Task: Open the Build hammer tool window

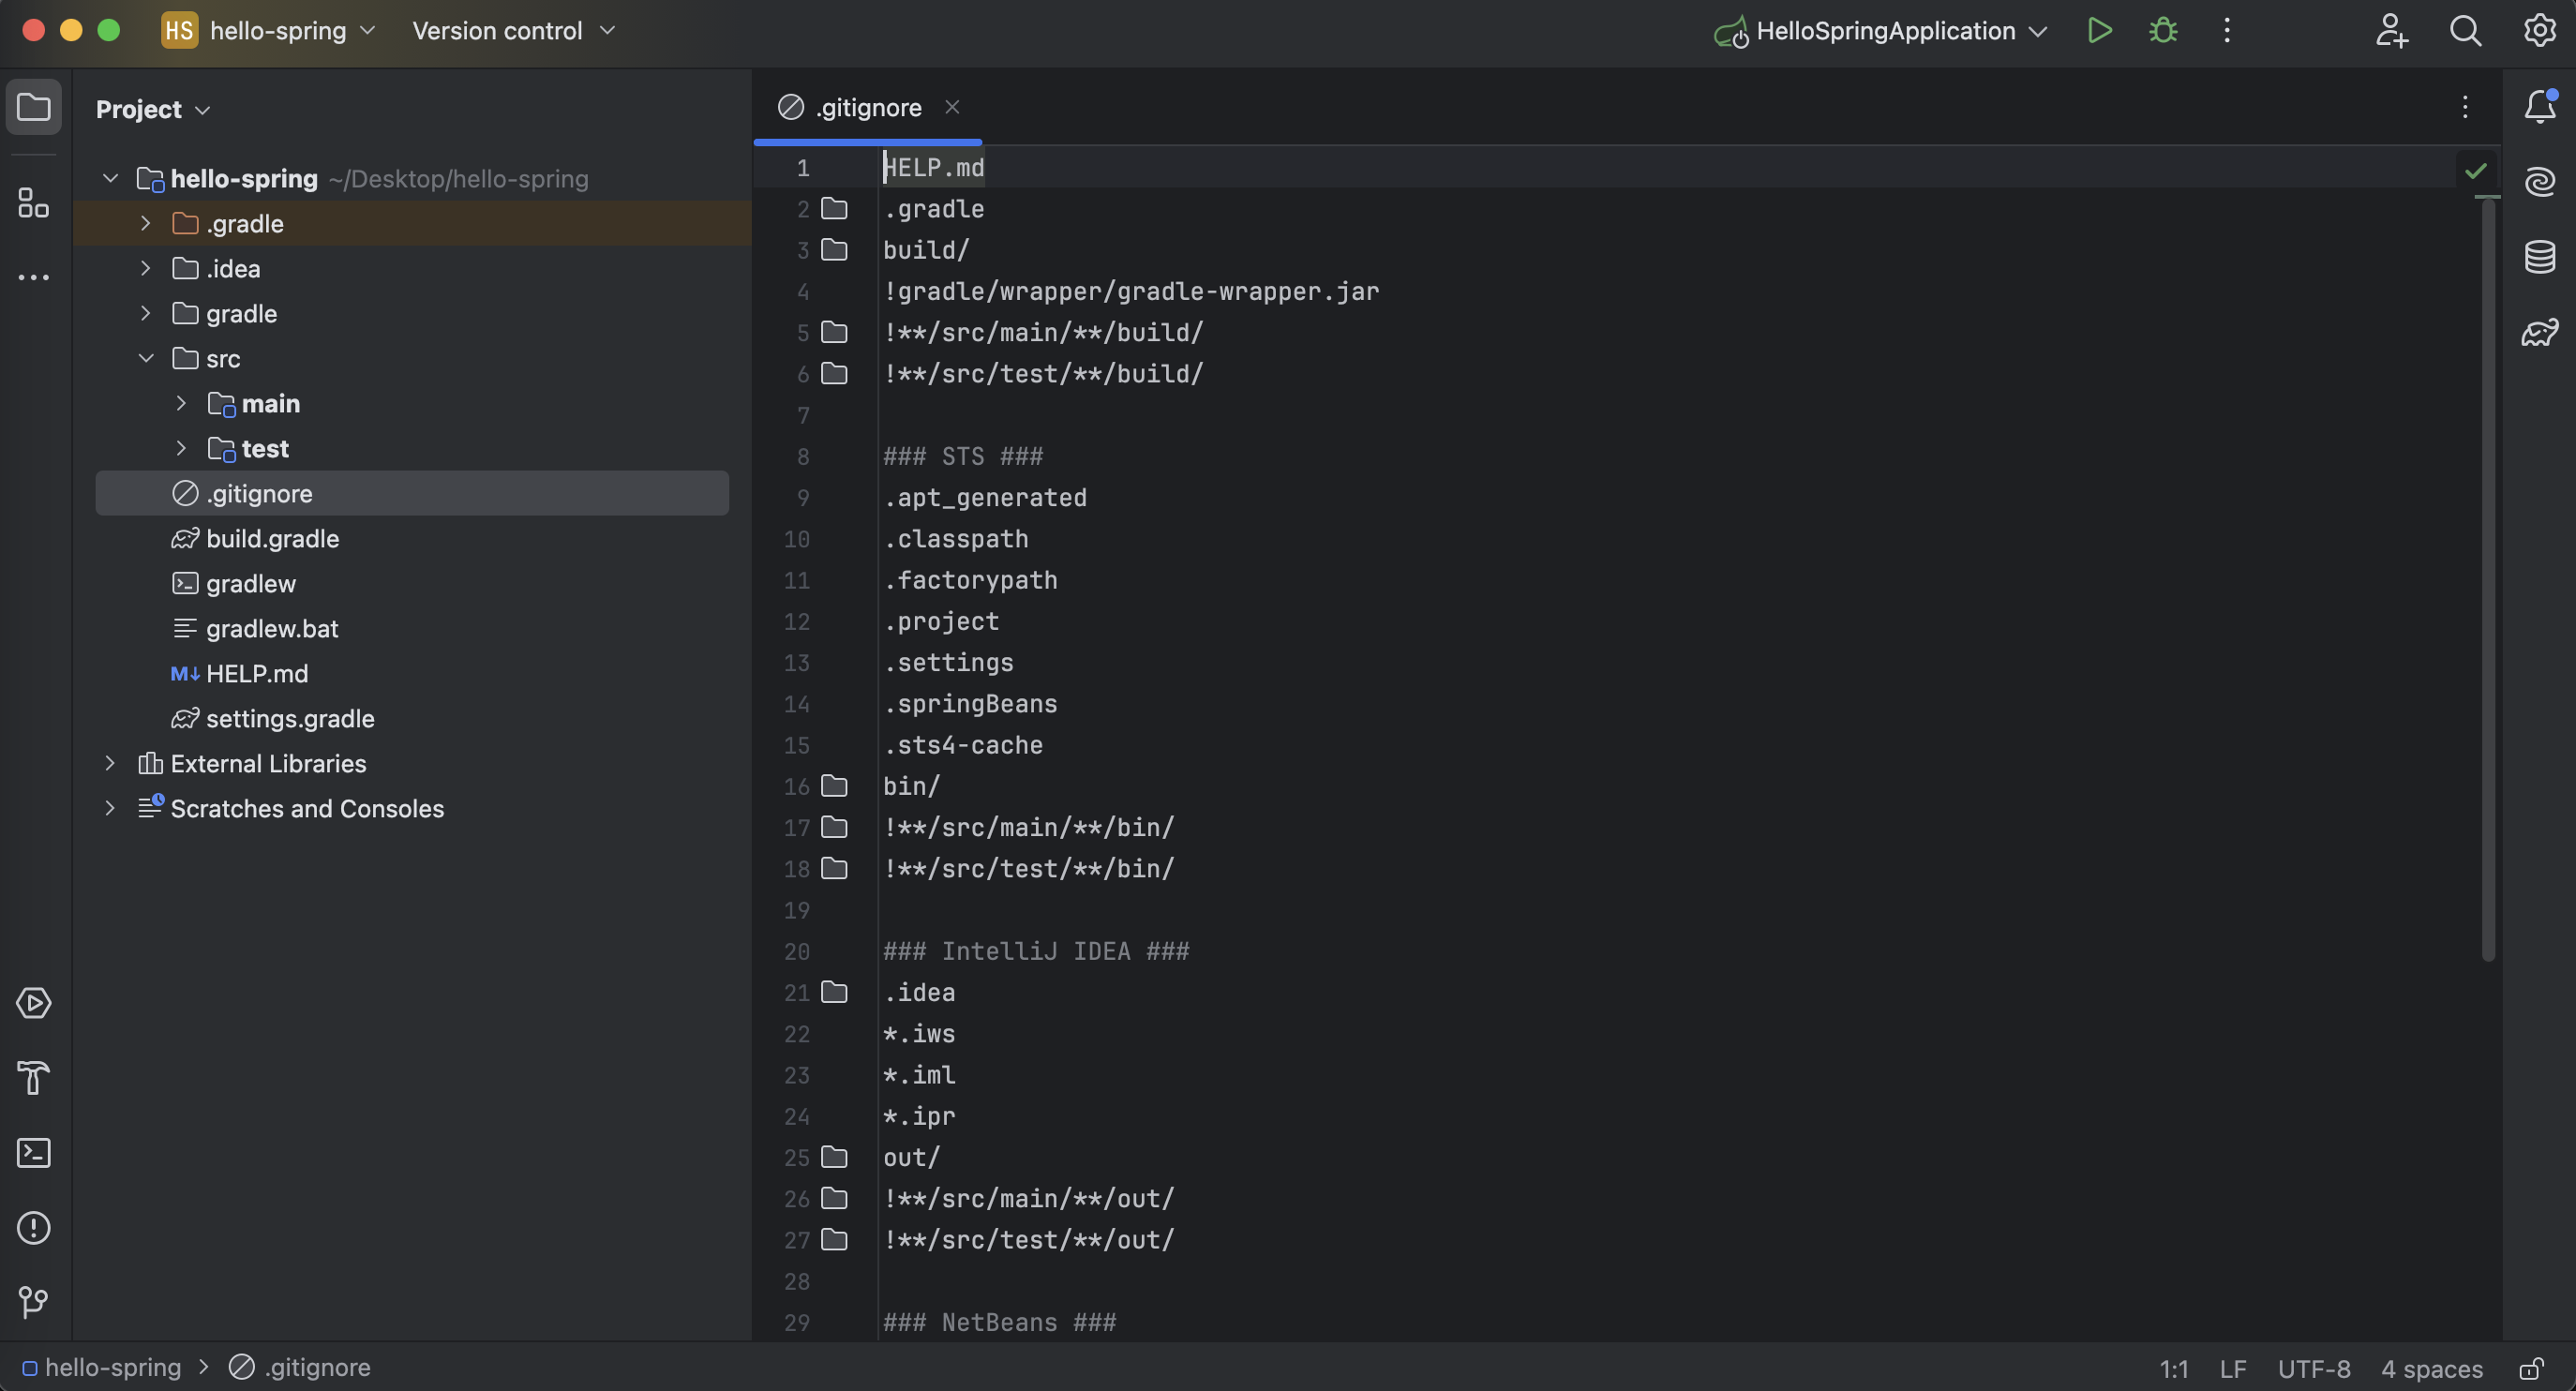Action: point(33,1078)
